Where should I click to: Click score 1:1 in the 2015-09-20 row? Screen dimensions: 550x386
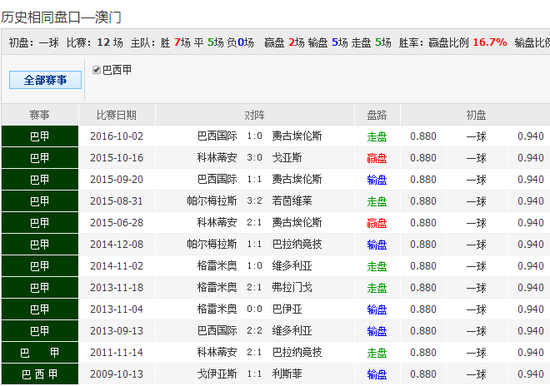click(x=254, y=179)
